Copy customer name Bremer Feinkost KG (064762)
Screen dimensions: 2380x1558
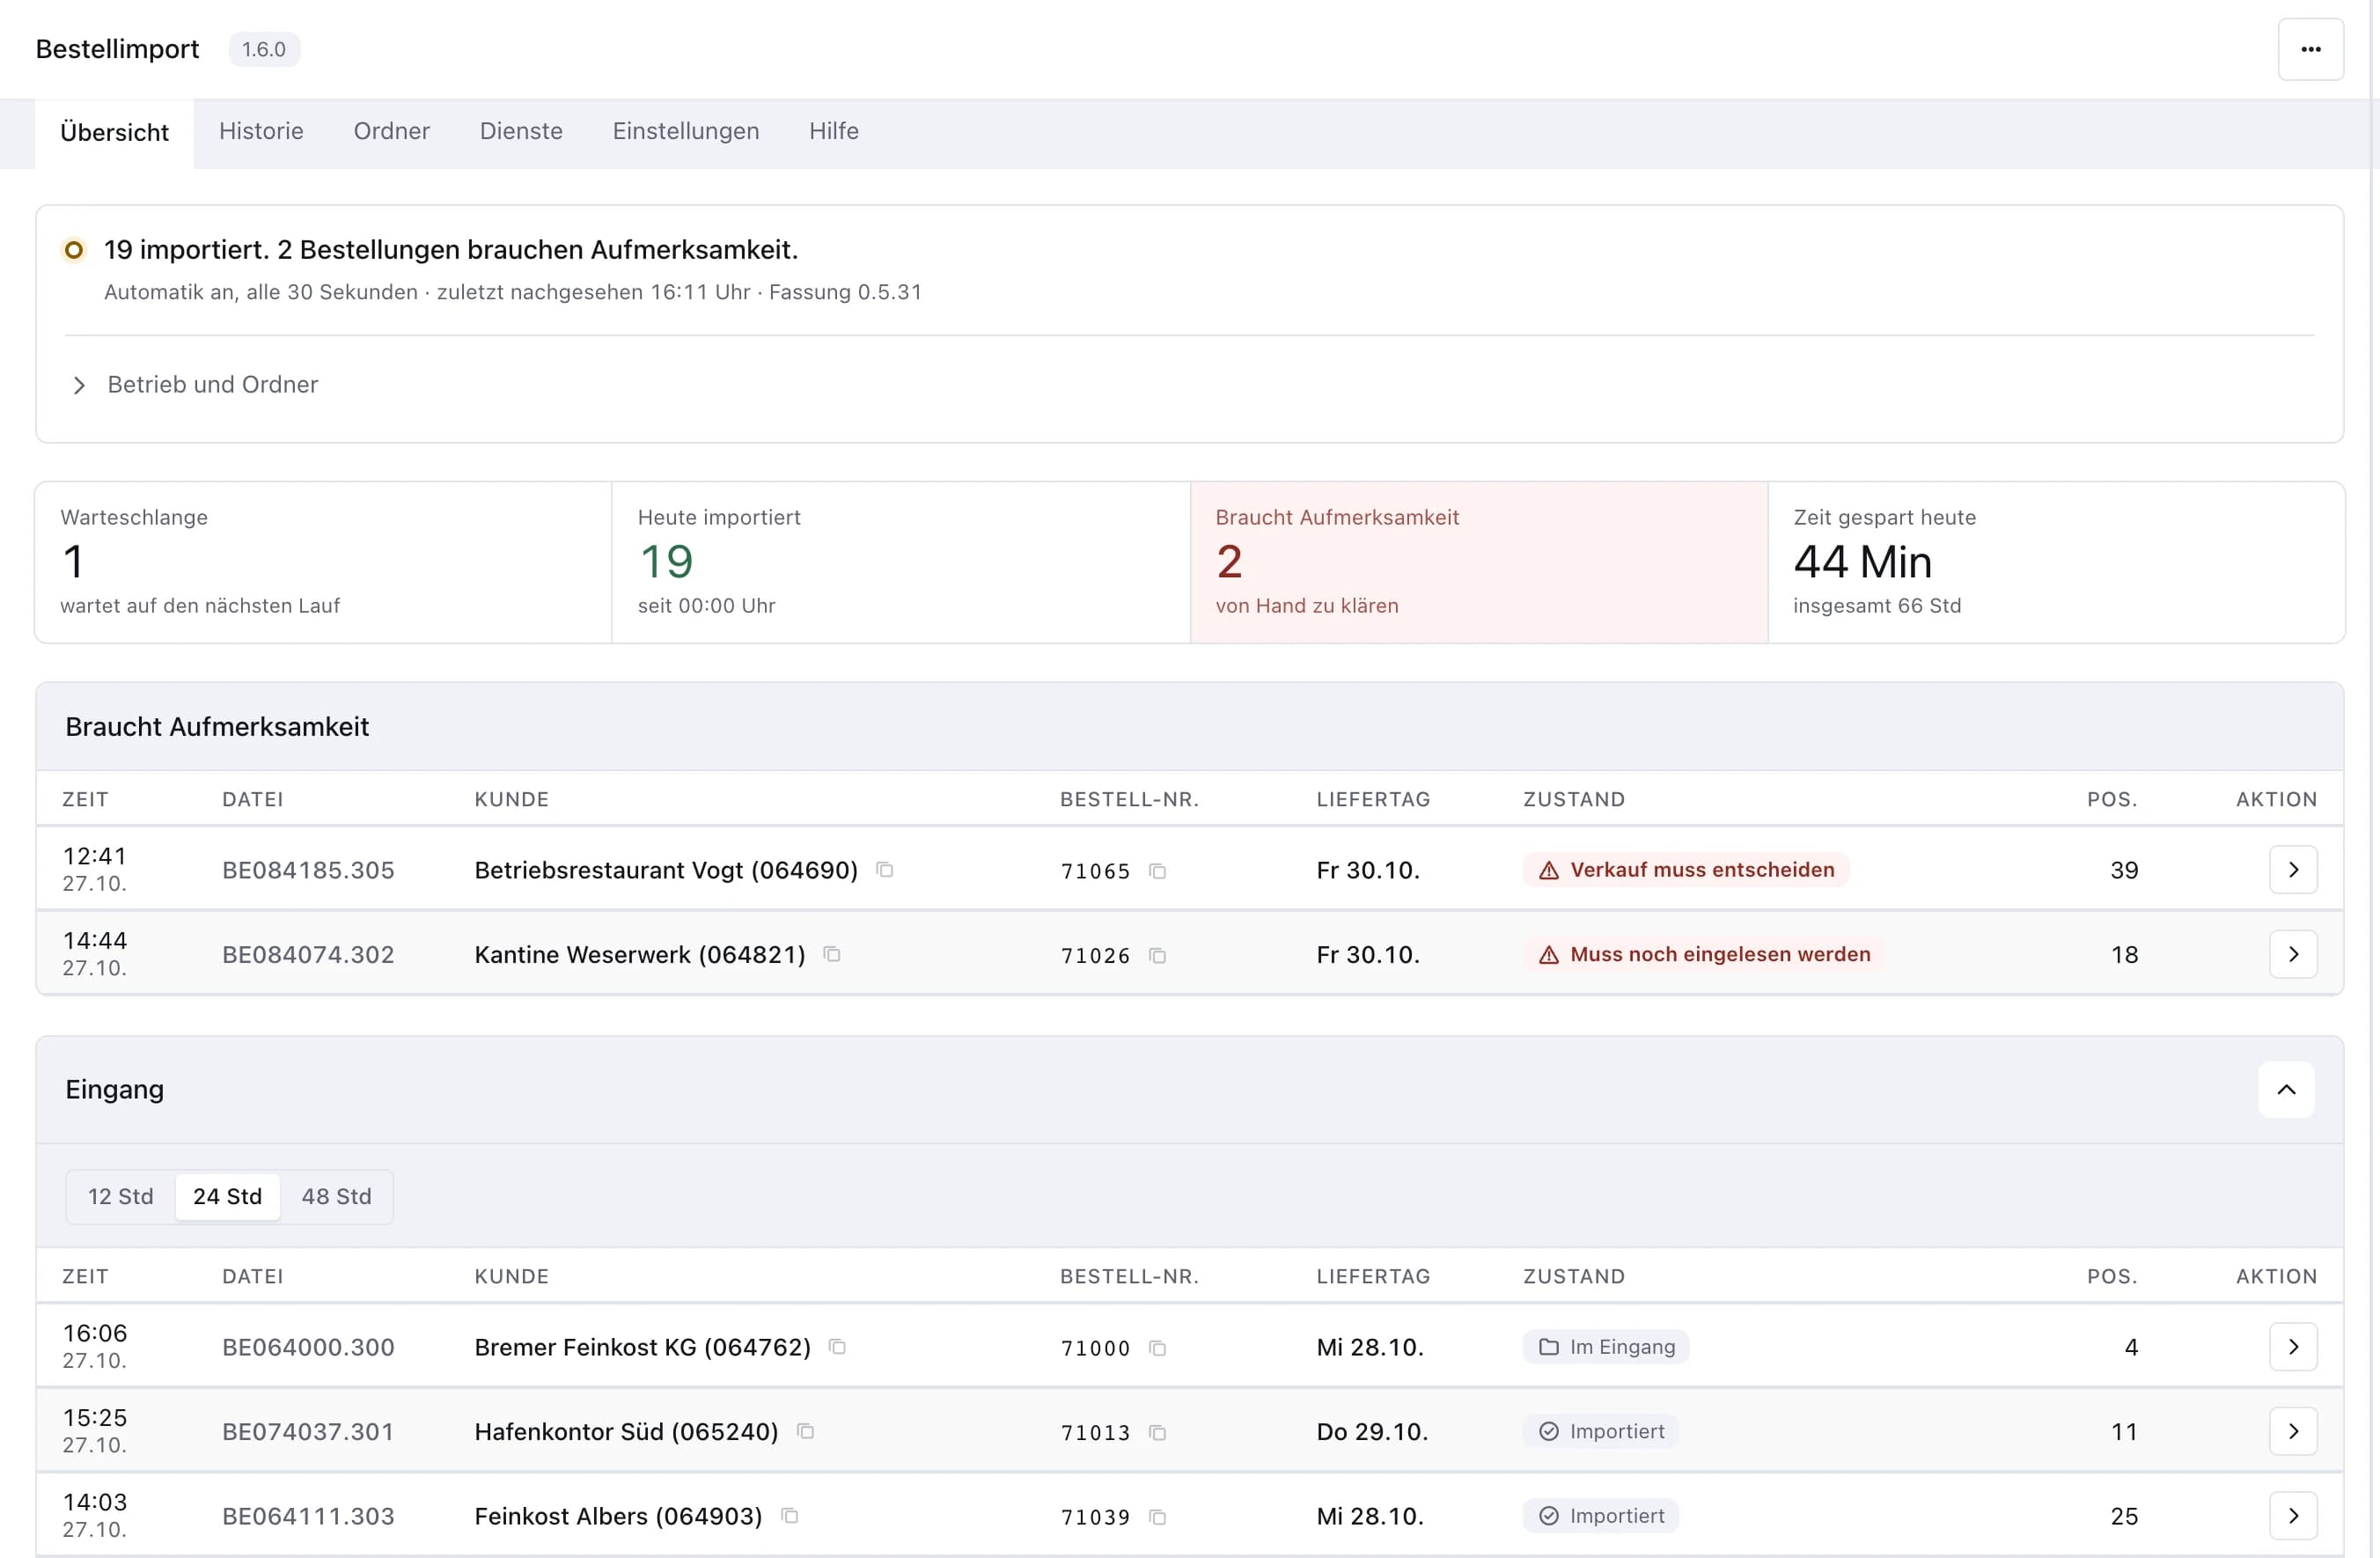pyautogui.click(x=838, y=1347)
